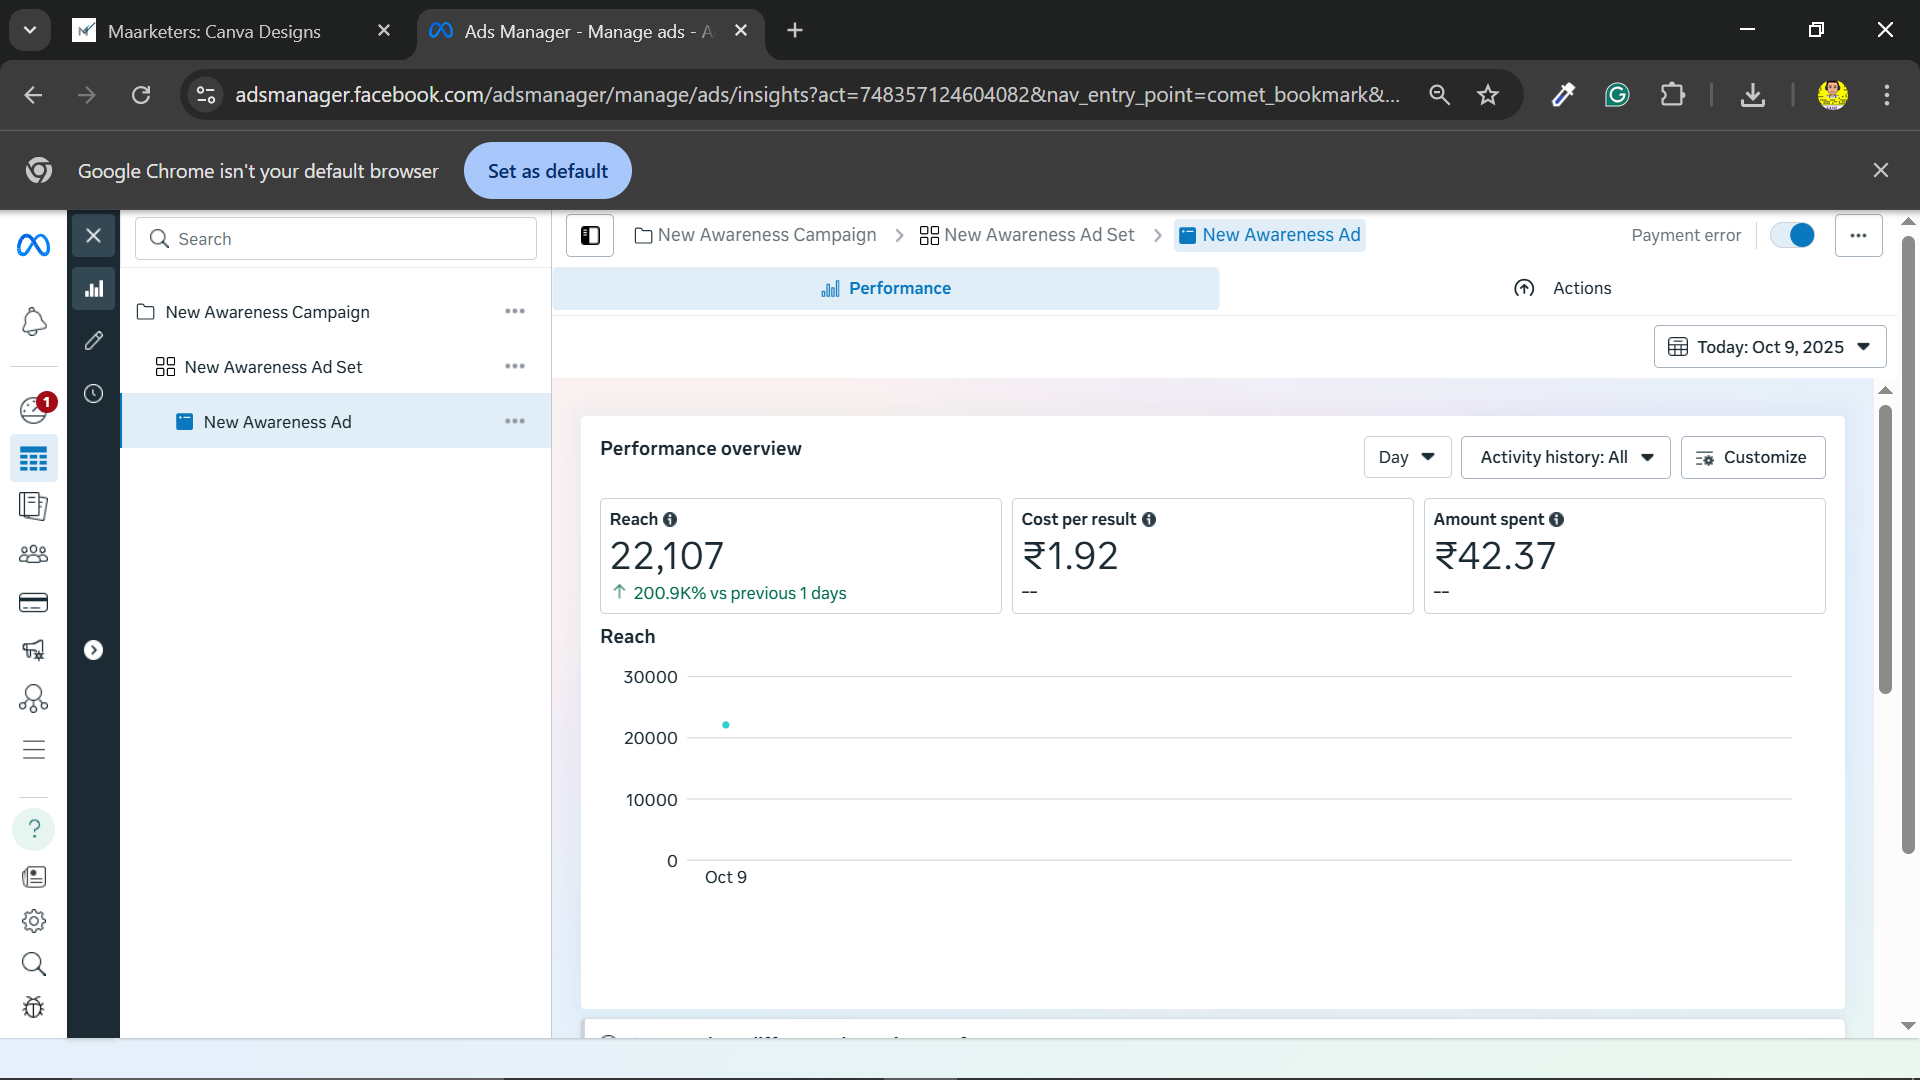Open the Activity history: All dropdown
This screenshot has height=1080, width=1920.
tap(1565, 458)
